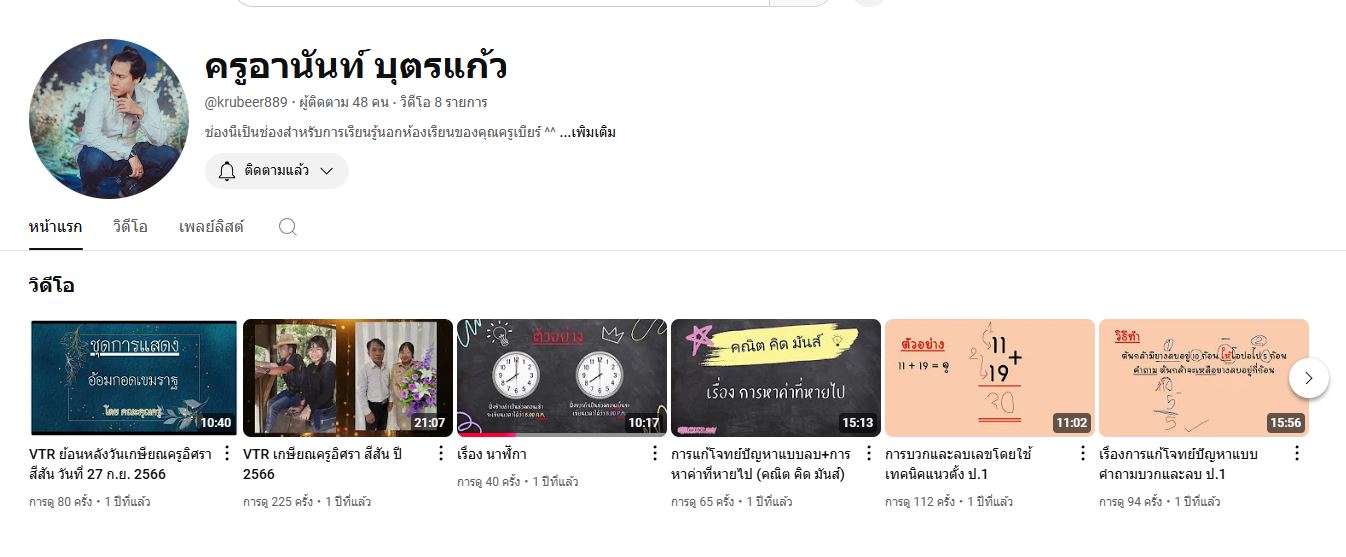Image resolution: width=1346 pixels, height=557 pixels.
Task: Click the next arrow on video carousel
Action: click(1309, 378)
